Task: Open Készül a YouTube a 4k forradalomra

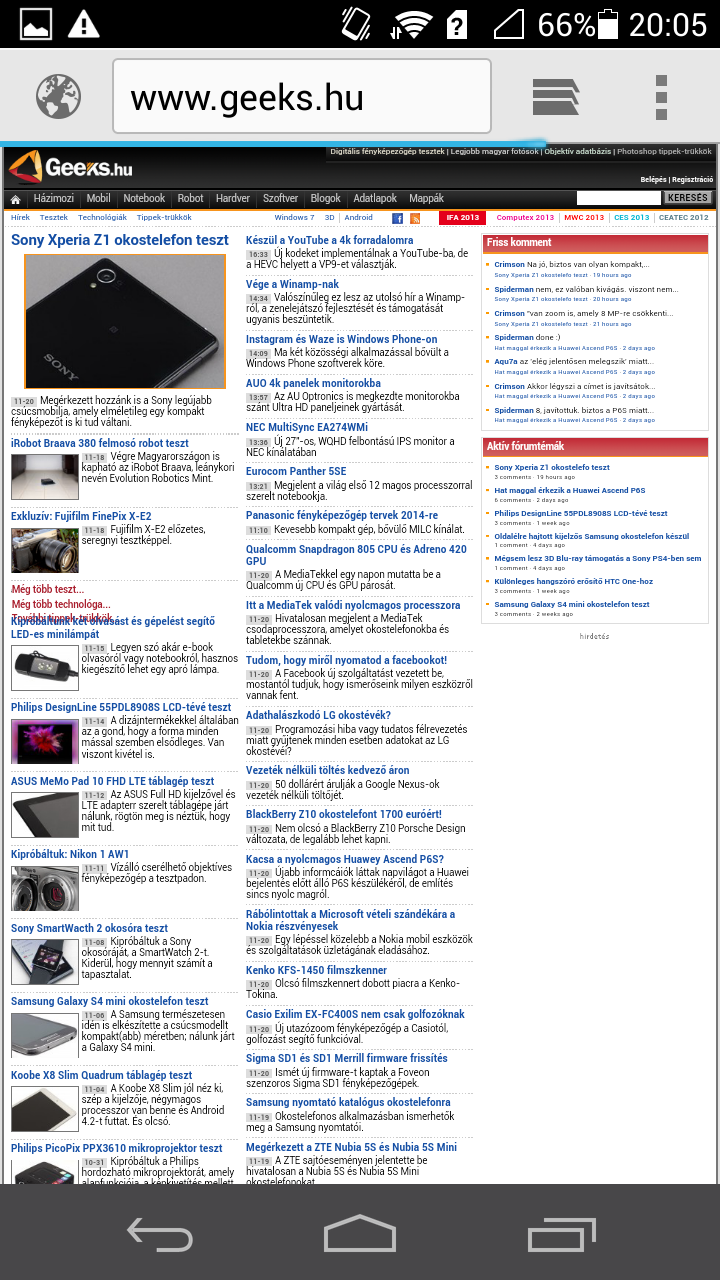Action: (330, 240)
